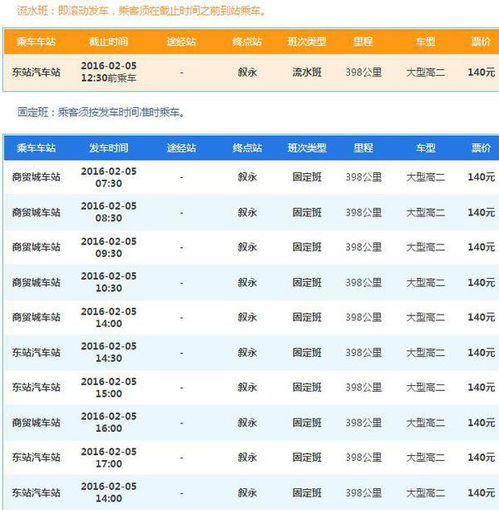Screen dimensions: 499x510
Task: Click 商贸城车站 in the 10:30 row
Action: coord(36,283)
